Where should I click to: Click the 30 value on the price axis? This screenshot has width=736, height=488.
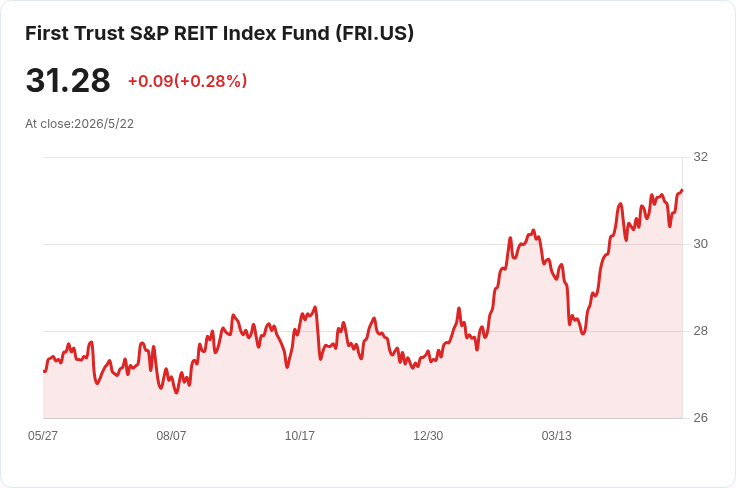pyautogui.click(x=700, y=244)
